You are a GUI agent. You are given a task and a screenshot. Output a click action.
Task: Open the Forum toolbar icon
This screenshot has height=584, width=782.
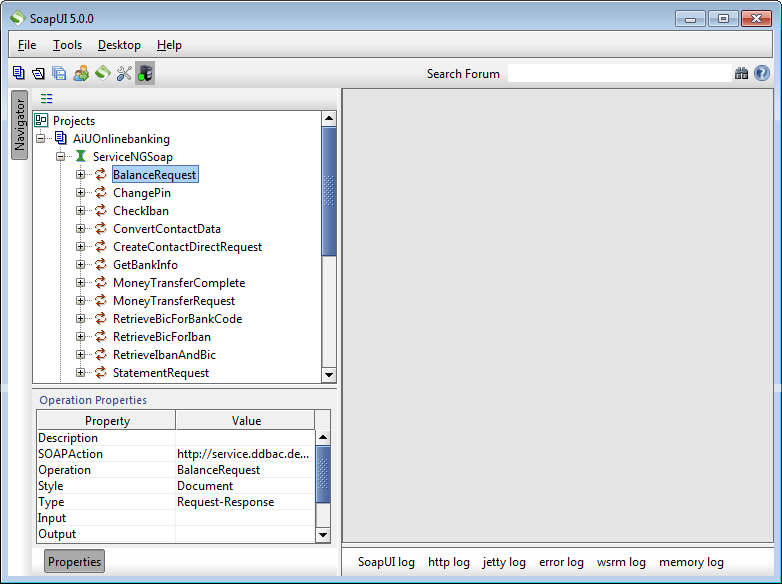81,73
